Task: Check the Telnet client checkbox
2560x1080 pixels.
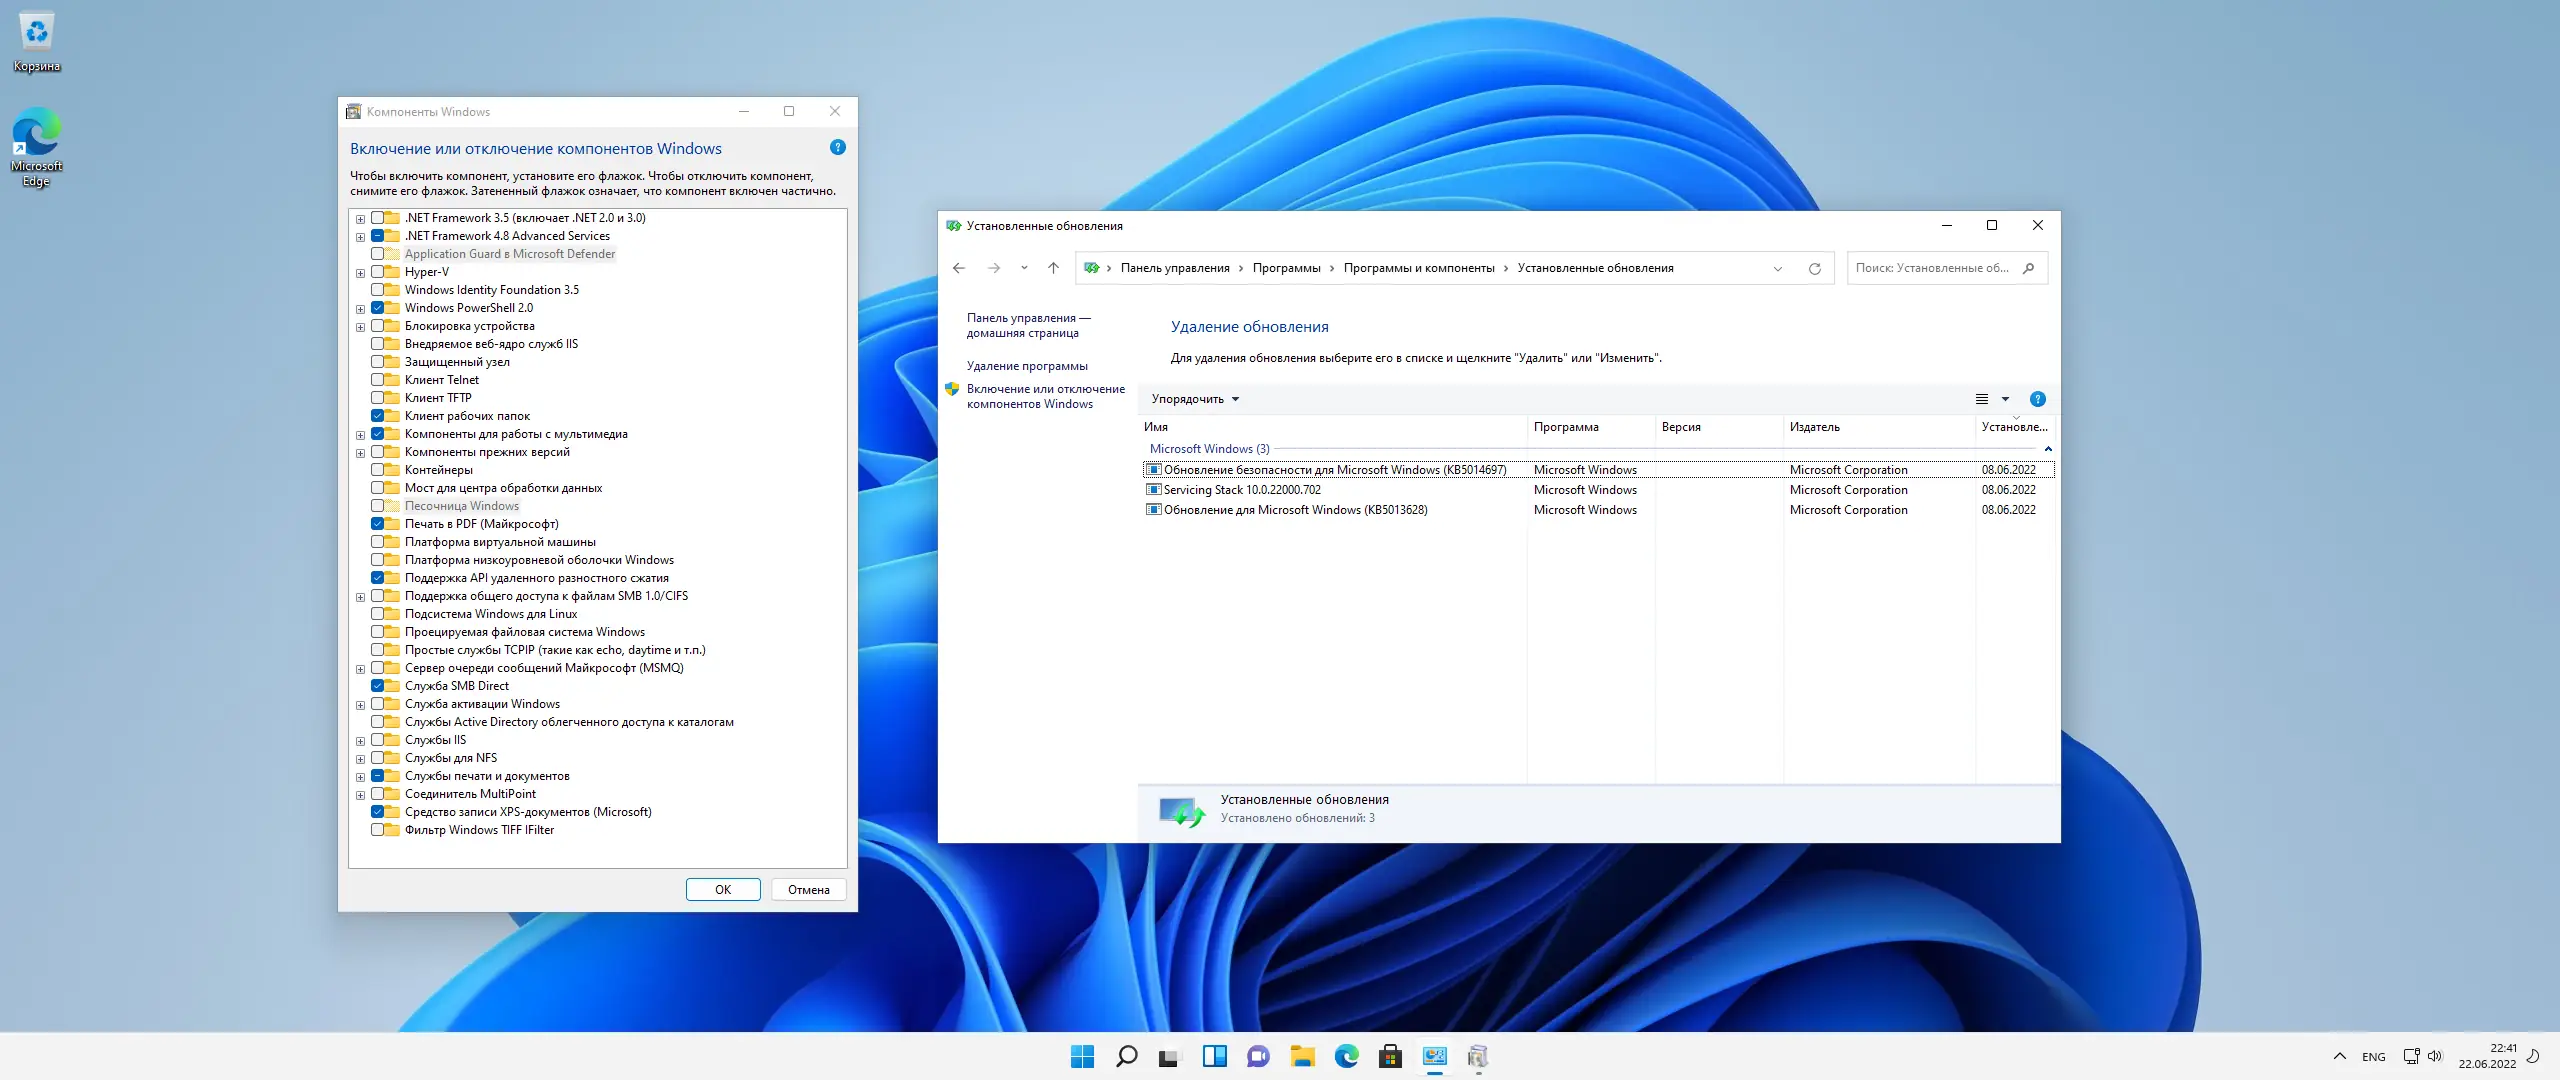Action: (378, 380)
